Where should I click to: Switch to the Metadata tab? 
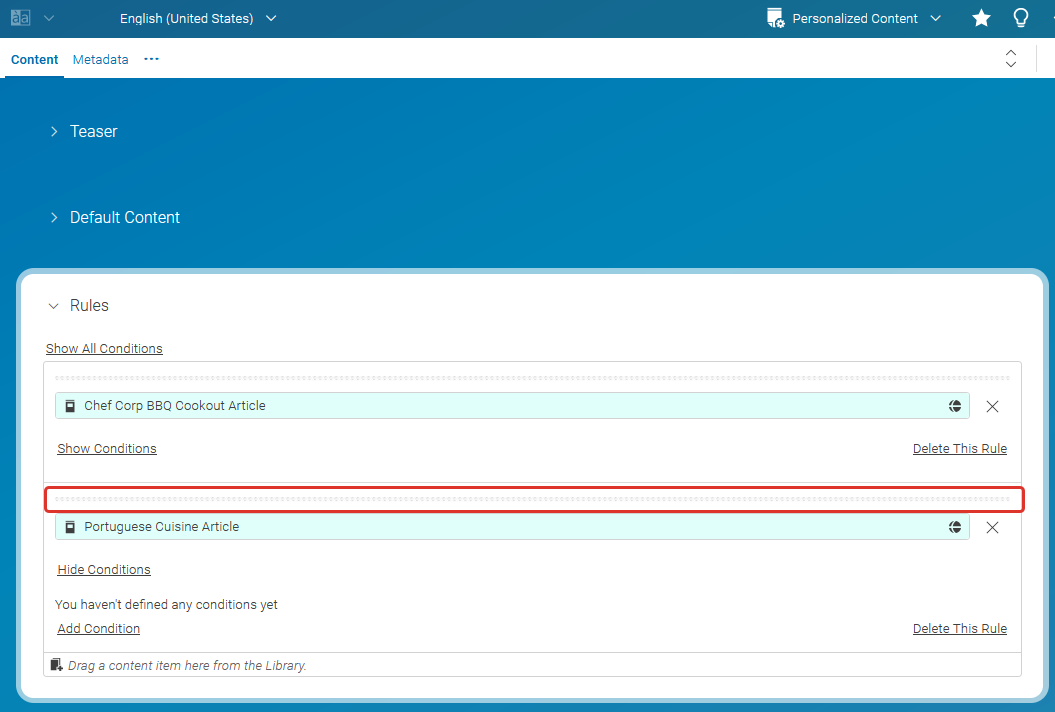[100, 60]
